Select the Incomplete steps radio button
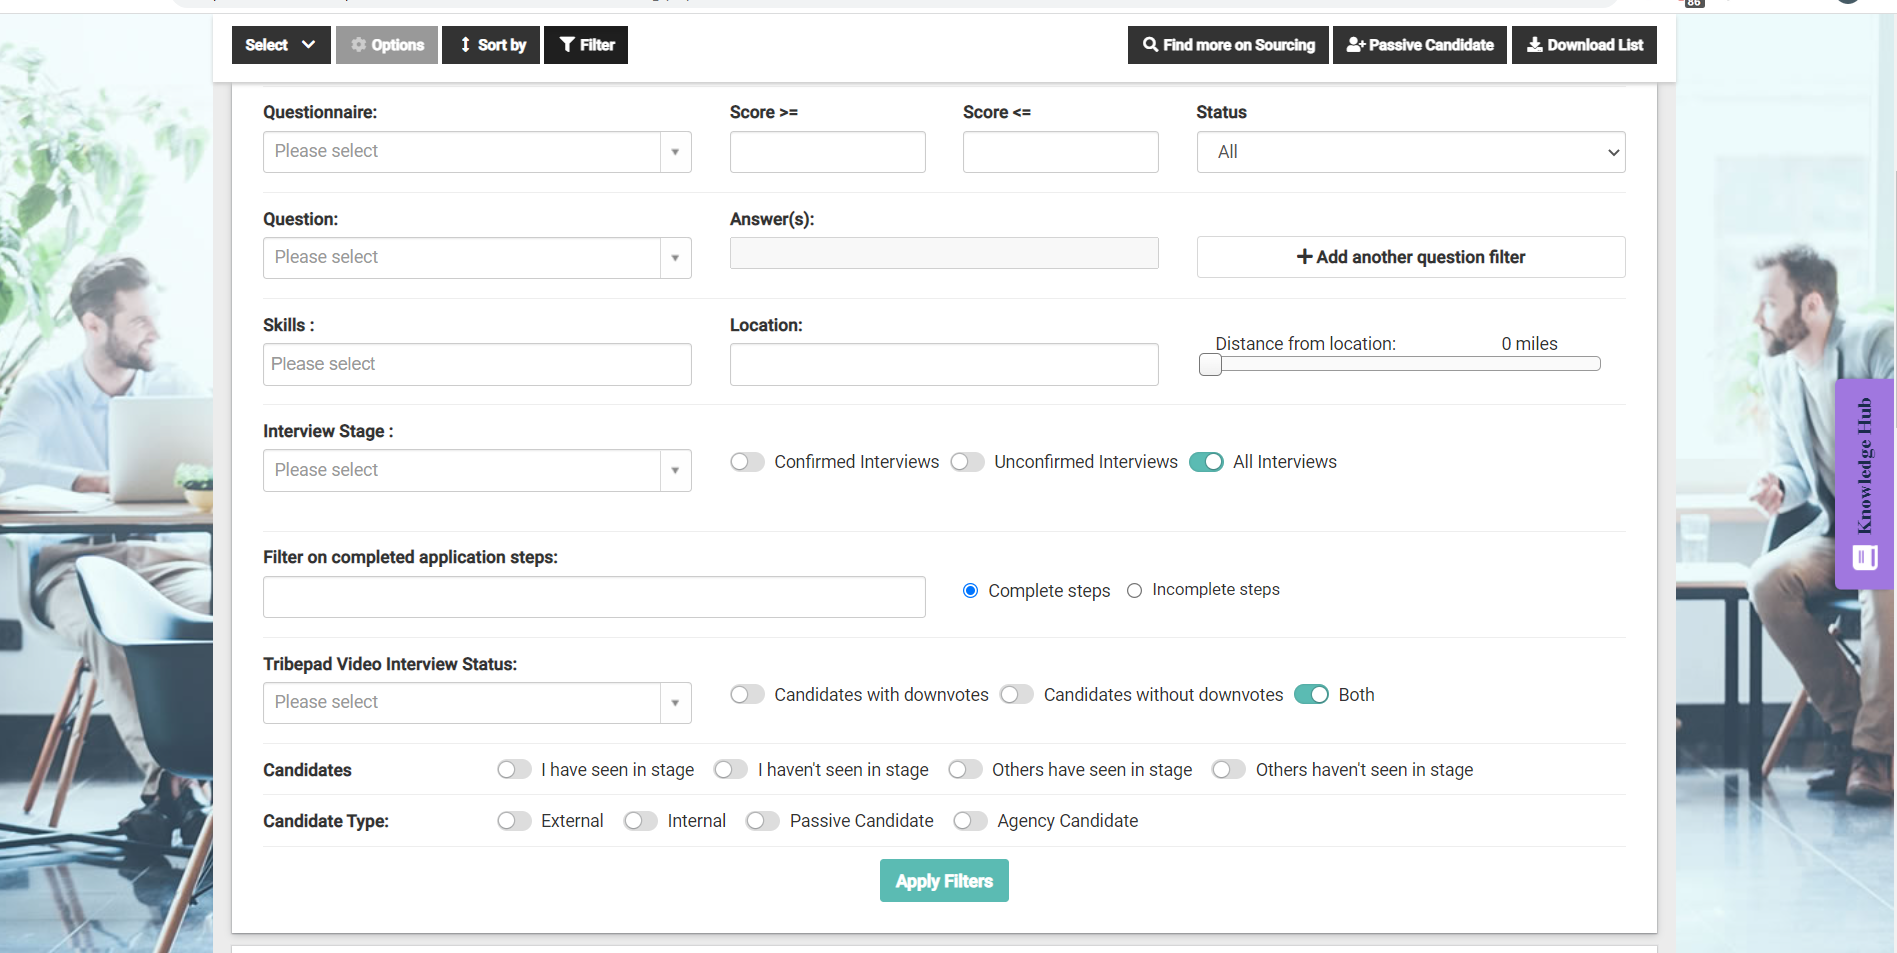Image resolution: width=1897 pixels, height=953 pixels. click(1134, 590)
